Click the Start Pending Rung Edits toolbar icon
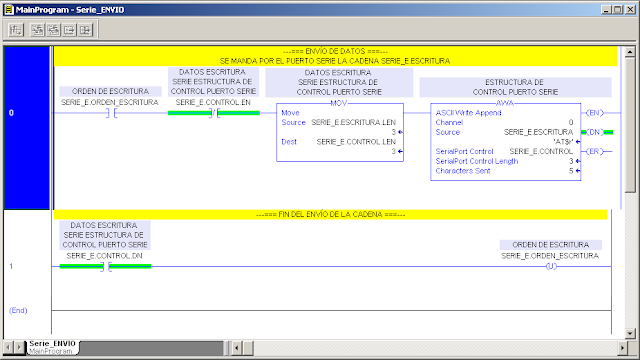 pyautogui.click(x=16, y=30)
